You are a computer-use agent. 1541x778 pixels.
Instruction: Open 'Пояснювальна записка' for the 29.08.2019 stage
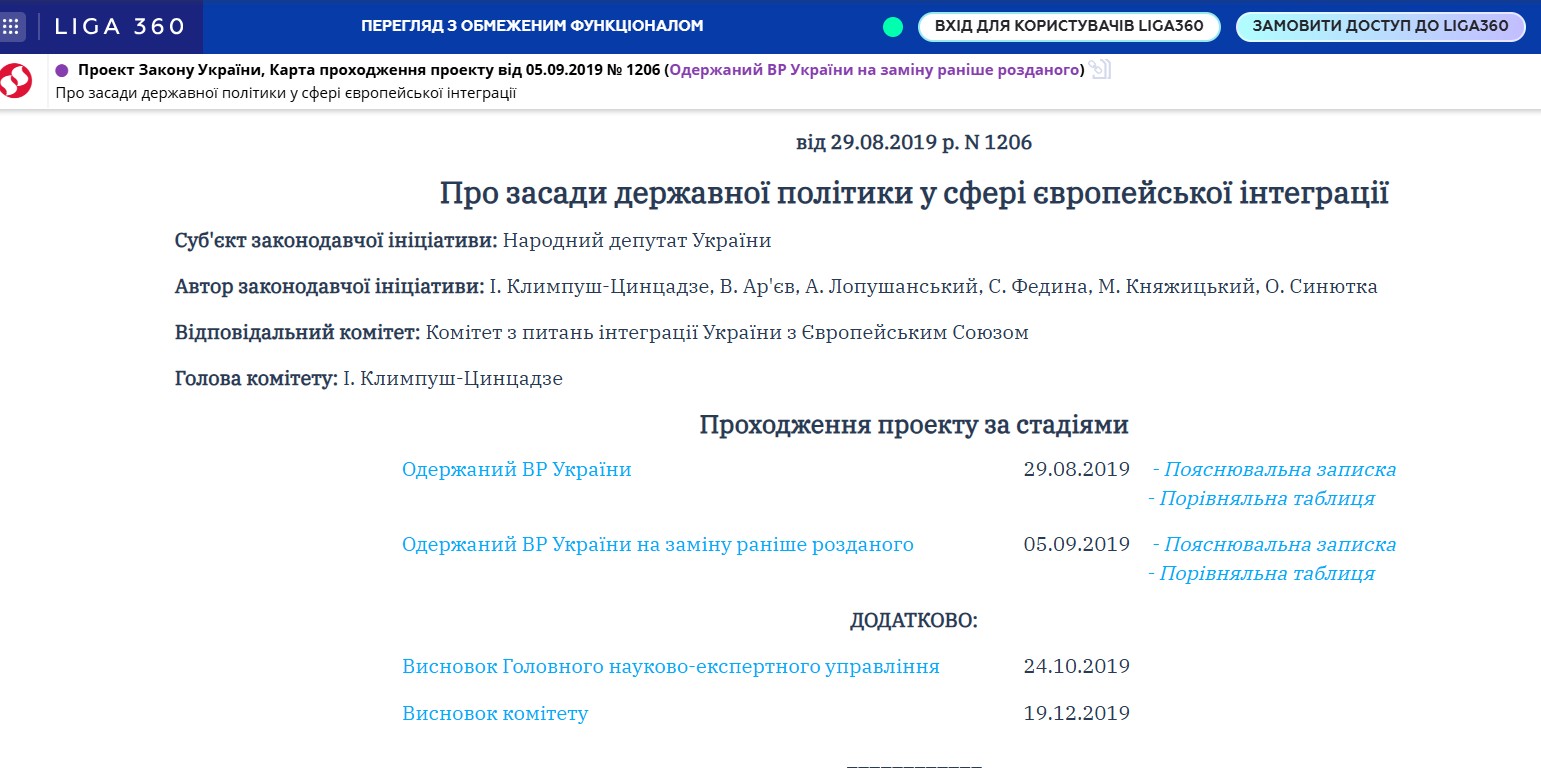(1280, 469)
